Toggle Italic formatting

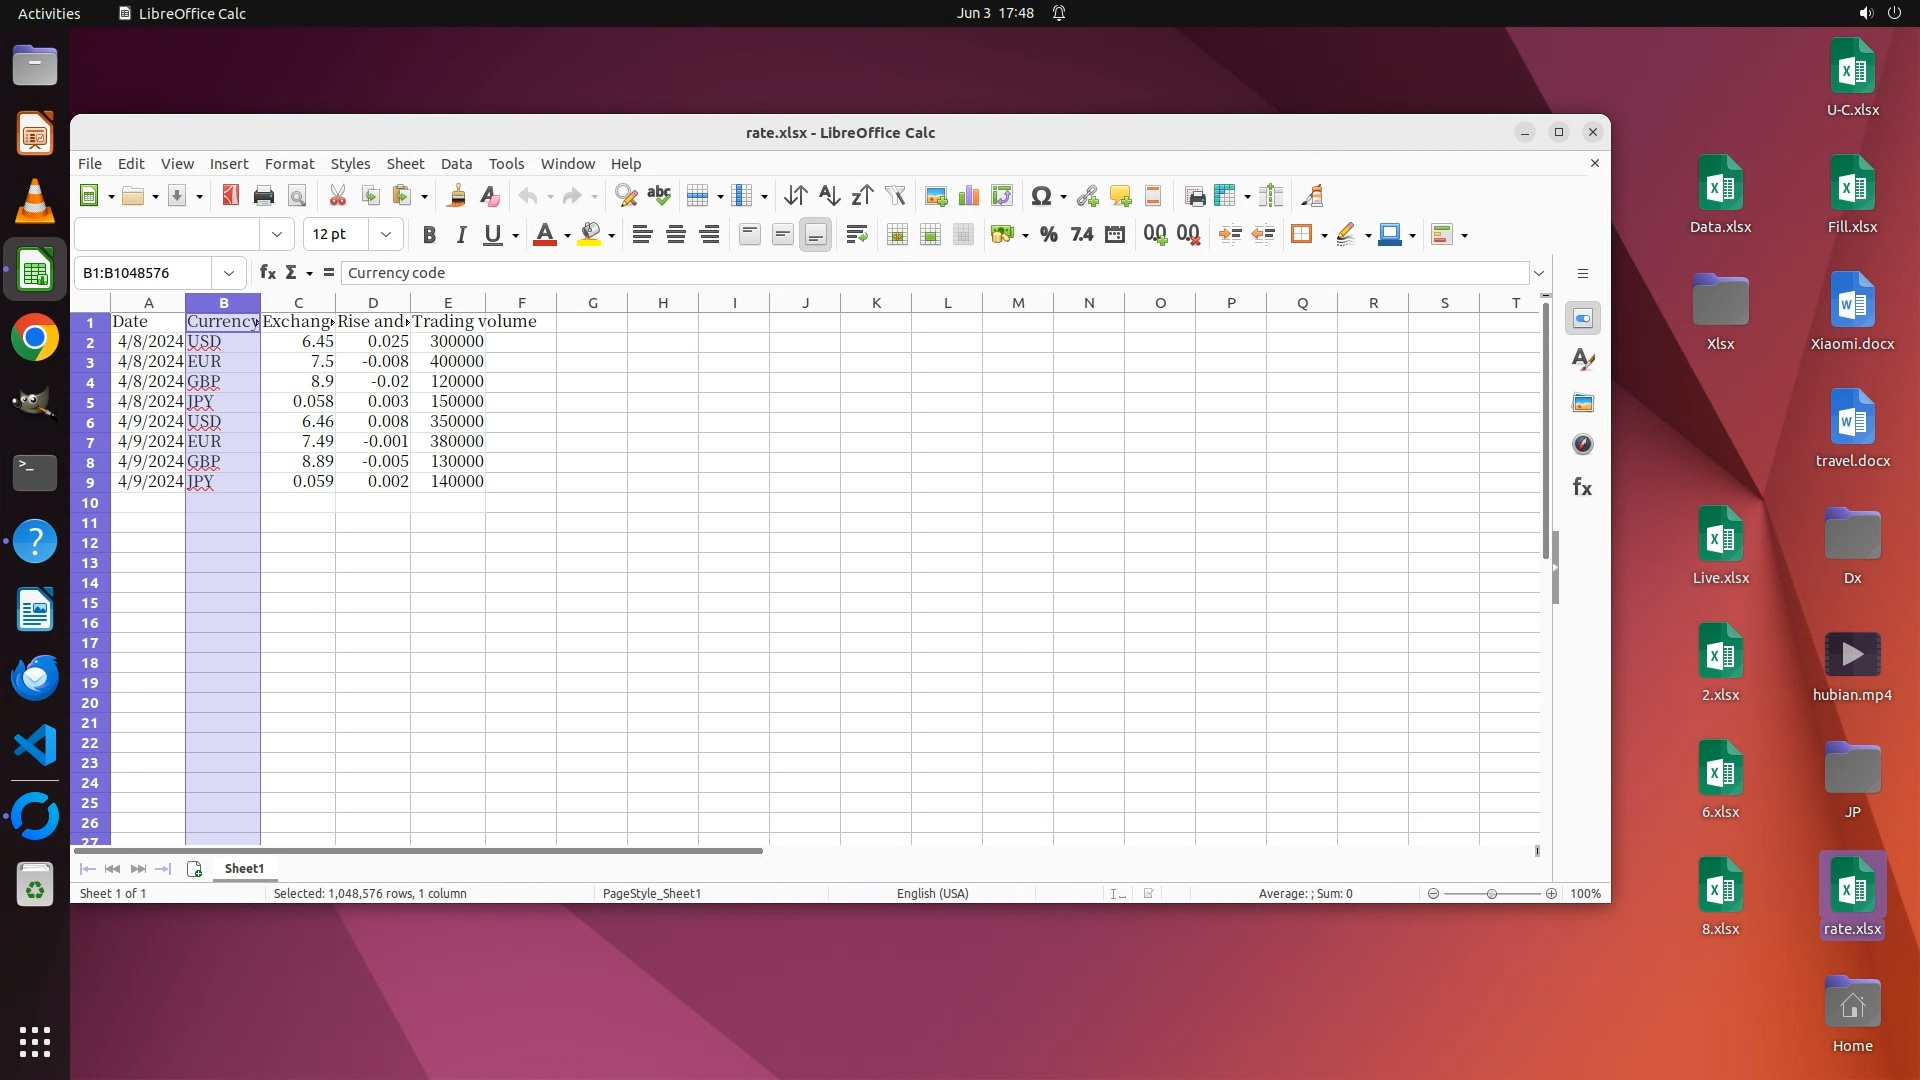(x=461, y=235)
